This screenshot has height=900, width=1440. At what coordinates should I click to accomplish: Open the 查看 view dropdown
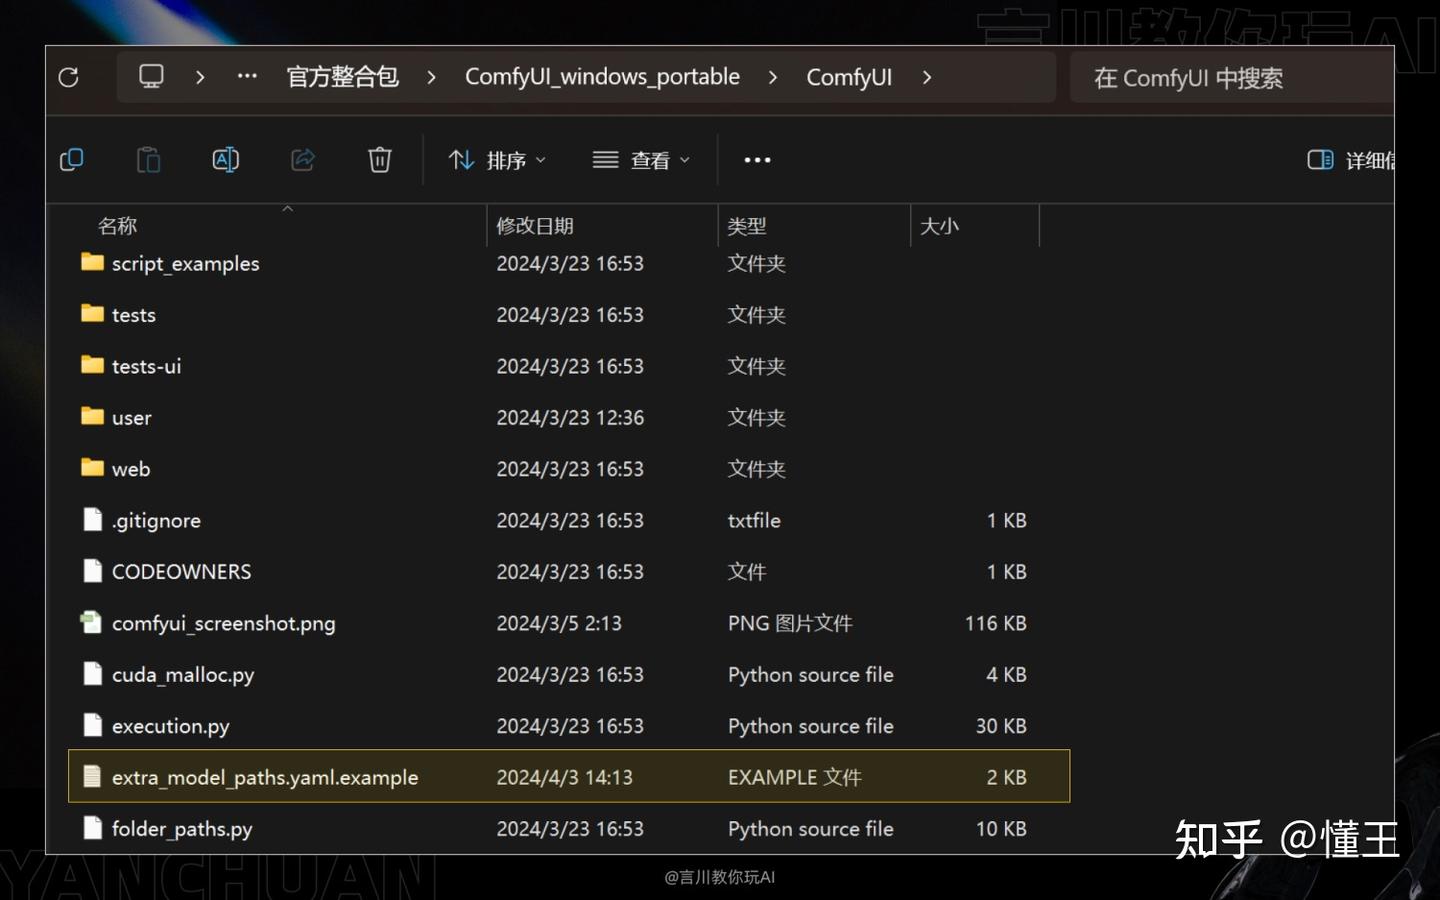(641, 160)
